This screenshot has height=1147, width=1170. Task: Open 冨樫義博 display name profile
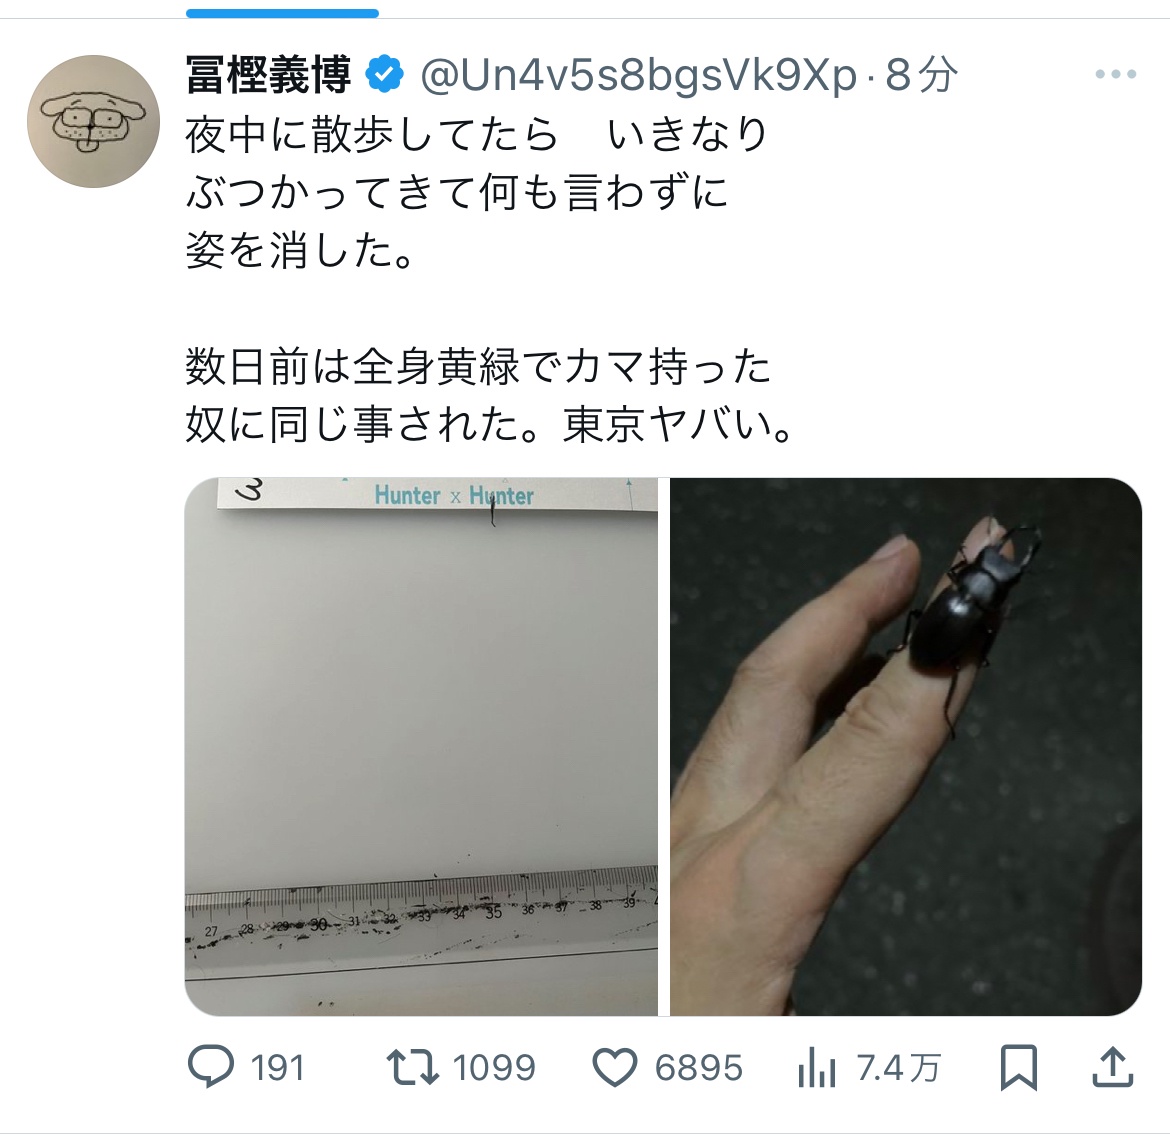click(x=269, y=75)
